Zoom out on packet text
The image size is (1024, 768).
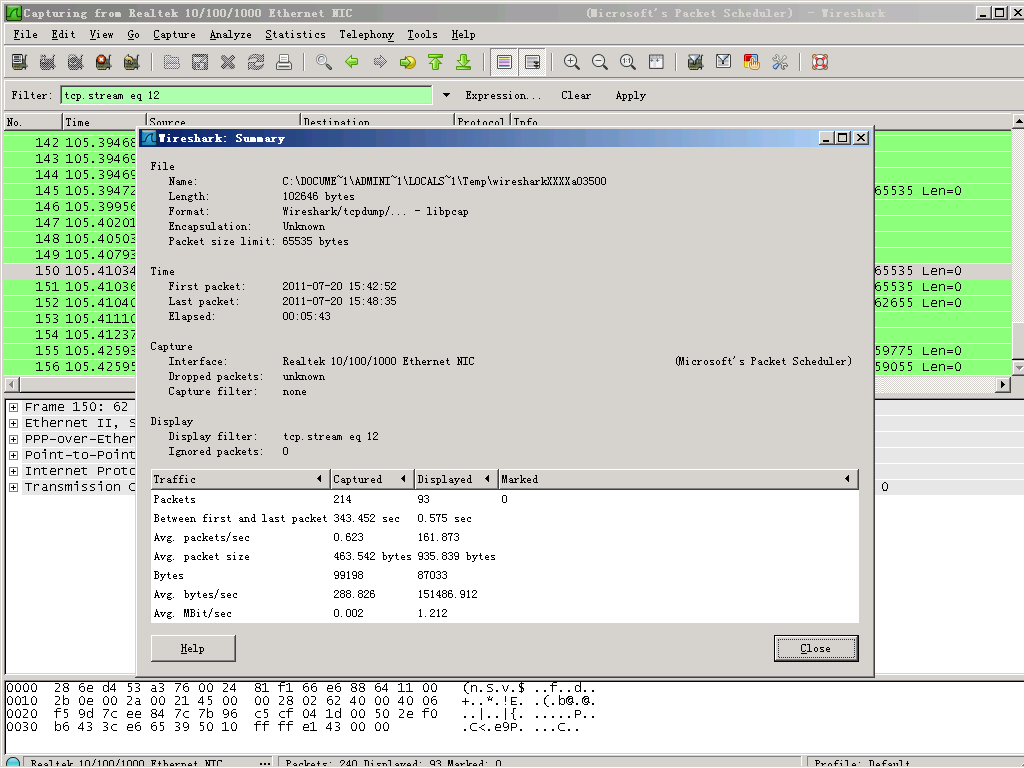pyautogui.click(x=600, y=62)
